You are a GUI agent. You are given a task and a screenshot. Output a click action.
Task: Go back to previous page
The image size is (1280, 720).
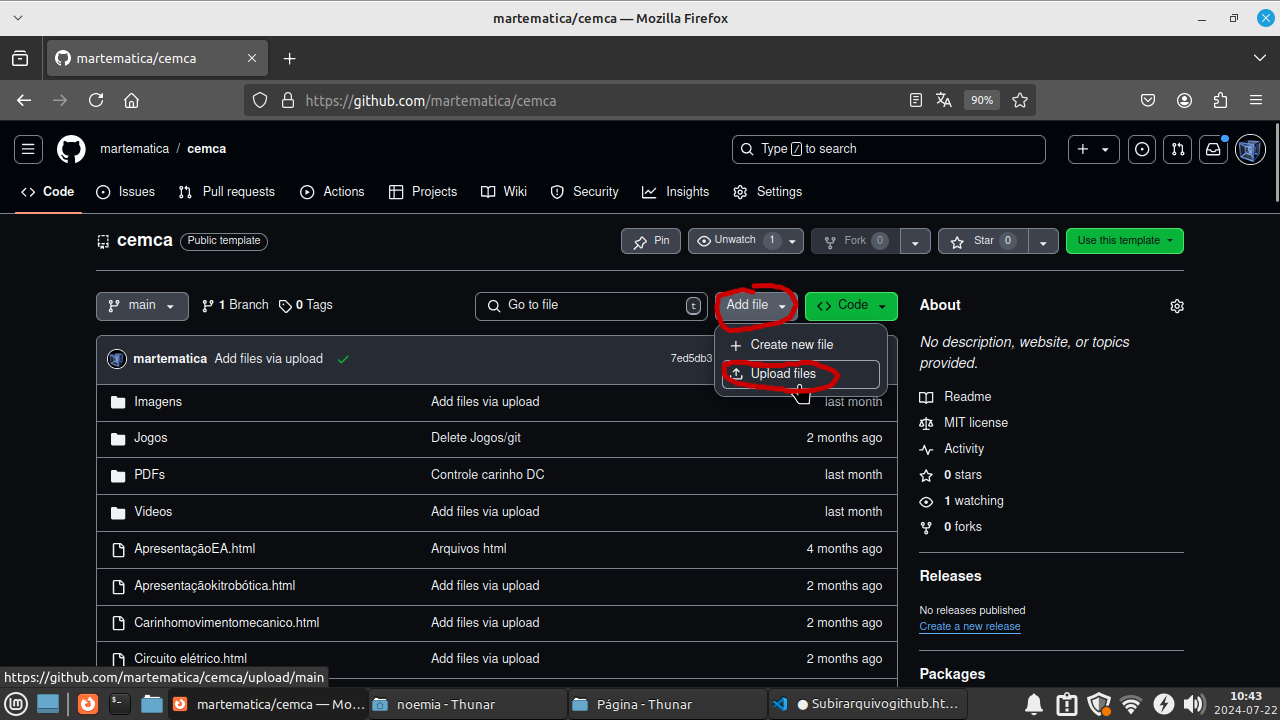pyautogui.click(x=24, y=100)
